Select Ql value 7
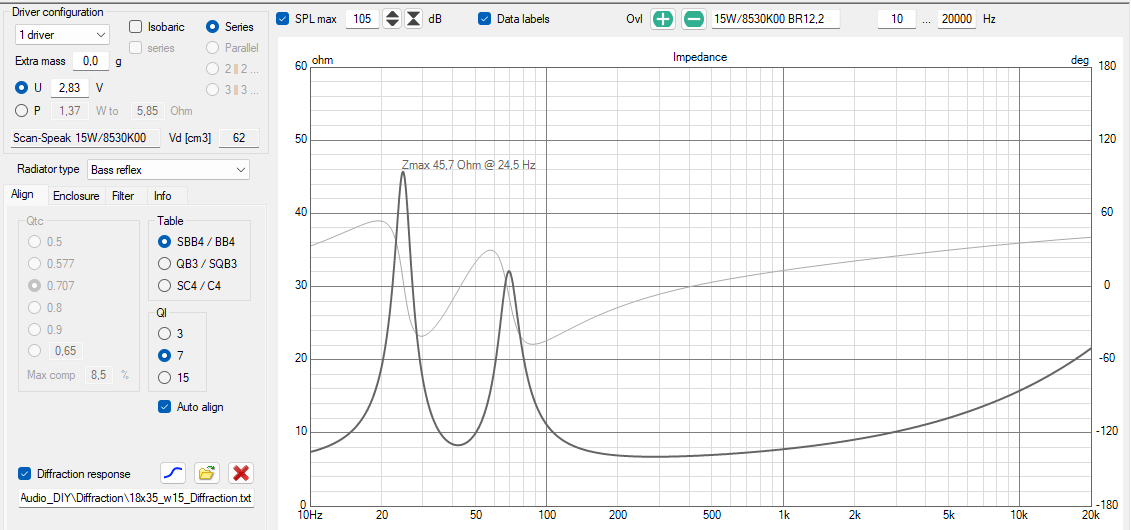This screenshot has height=530, width=1131. point(164,355)
